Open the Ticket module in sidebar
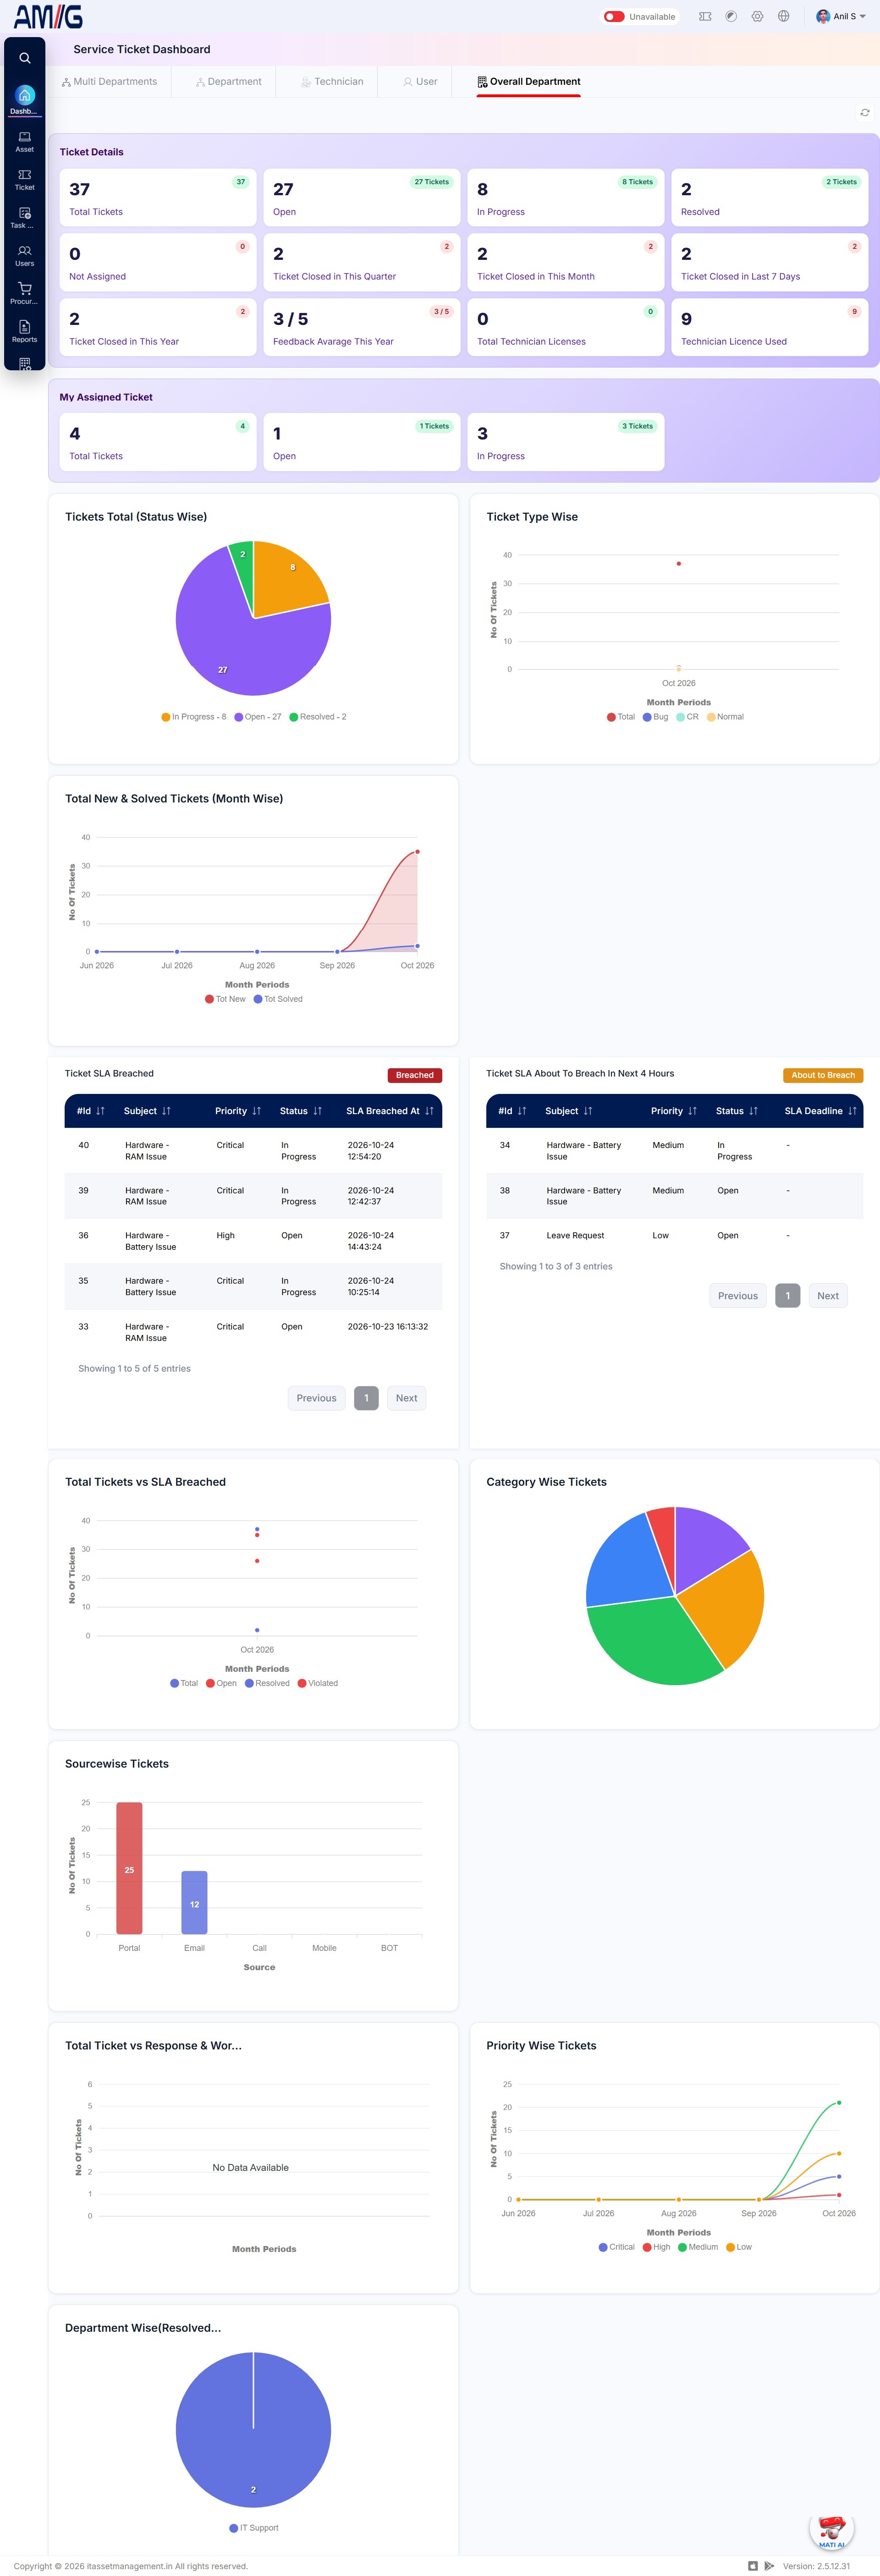 (x=25, y=179)
